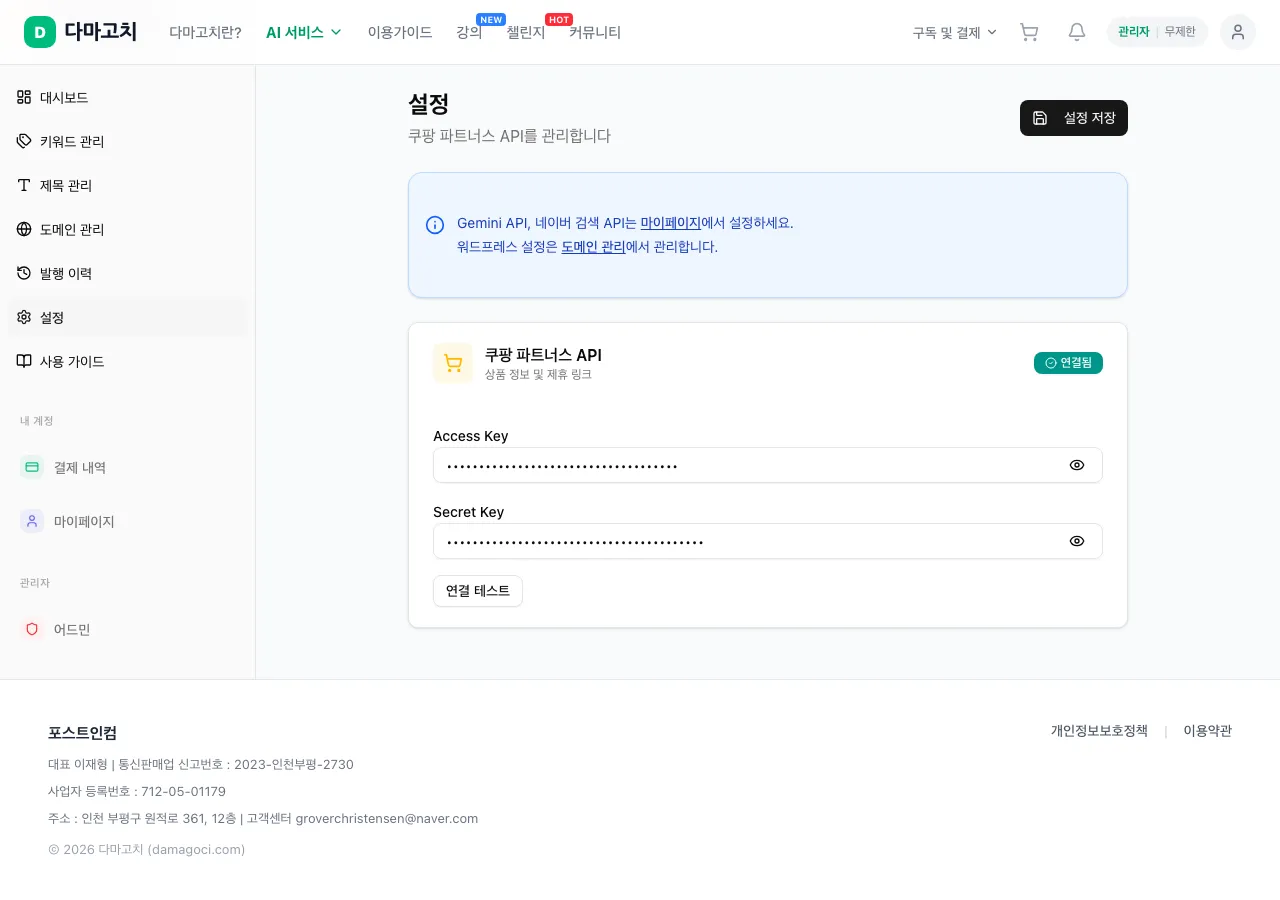Open 챌린지 menu item
Screen dimensions: 1280x900
click(526, 32)
